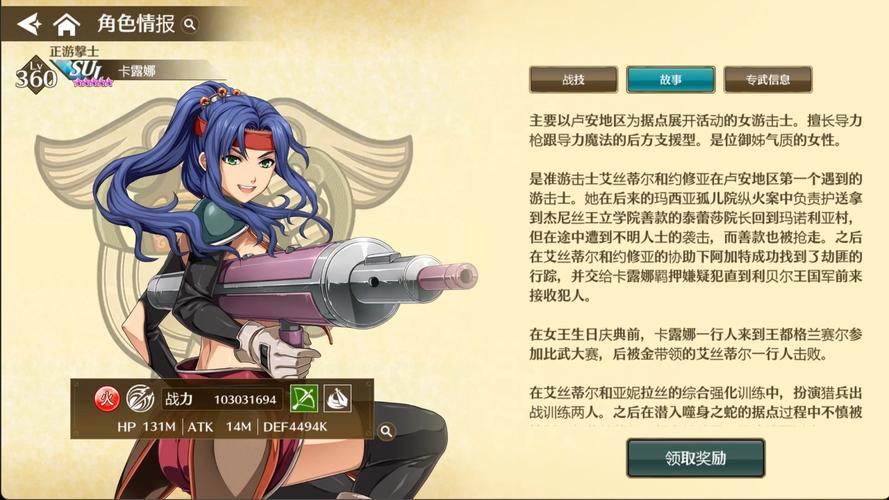Select the green bow weapon icon
889x500 pixels.
tap(304, 399)
